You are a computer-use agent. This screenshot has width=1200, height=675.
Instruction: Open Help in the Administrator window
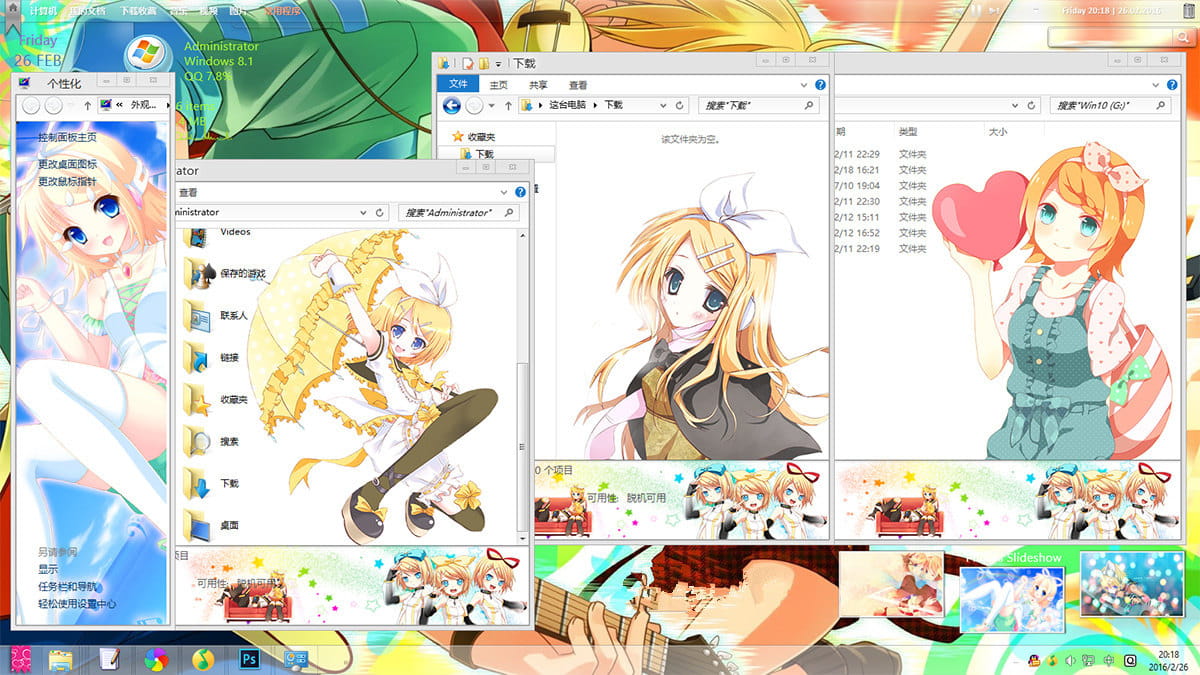pyautogui.click(x=520, y=192)
